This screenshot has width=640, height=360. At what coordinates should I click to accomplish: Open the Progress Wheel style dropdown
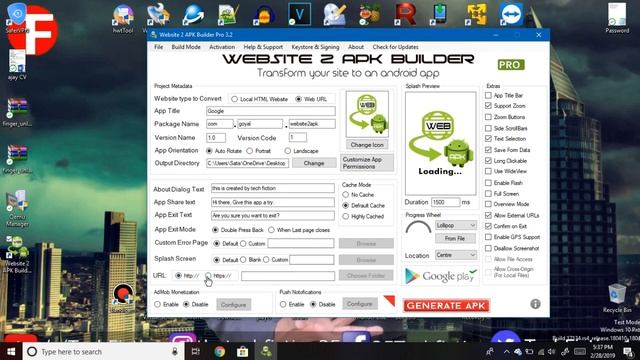pos(456,225)
